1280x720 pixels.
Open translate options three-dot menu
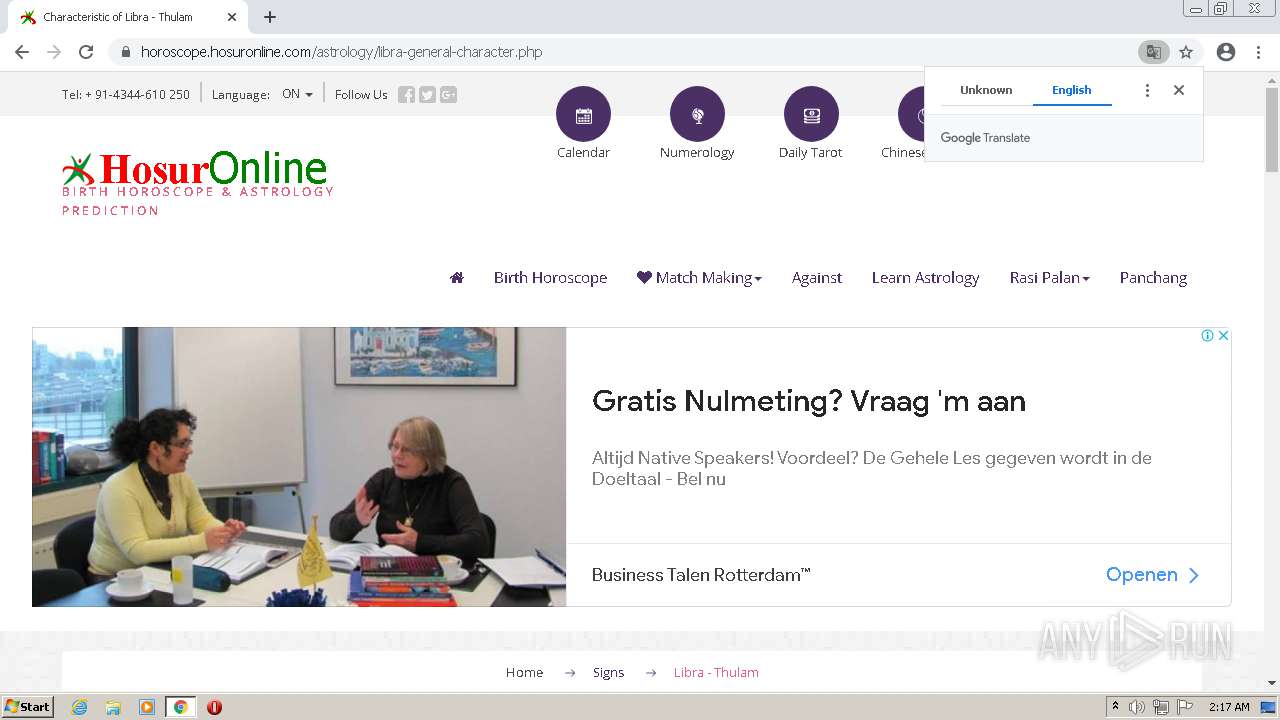coord(1147,90)
